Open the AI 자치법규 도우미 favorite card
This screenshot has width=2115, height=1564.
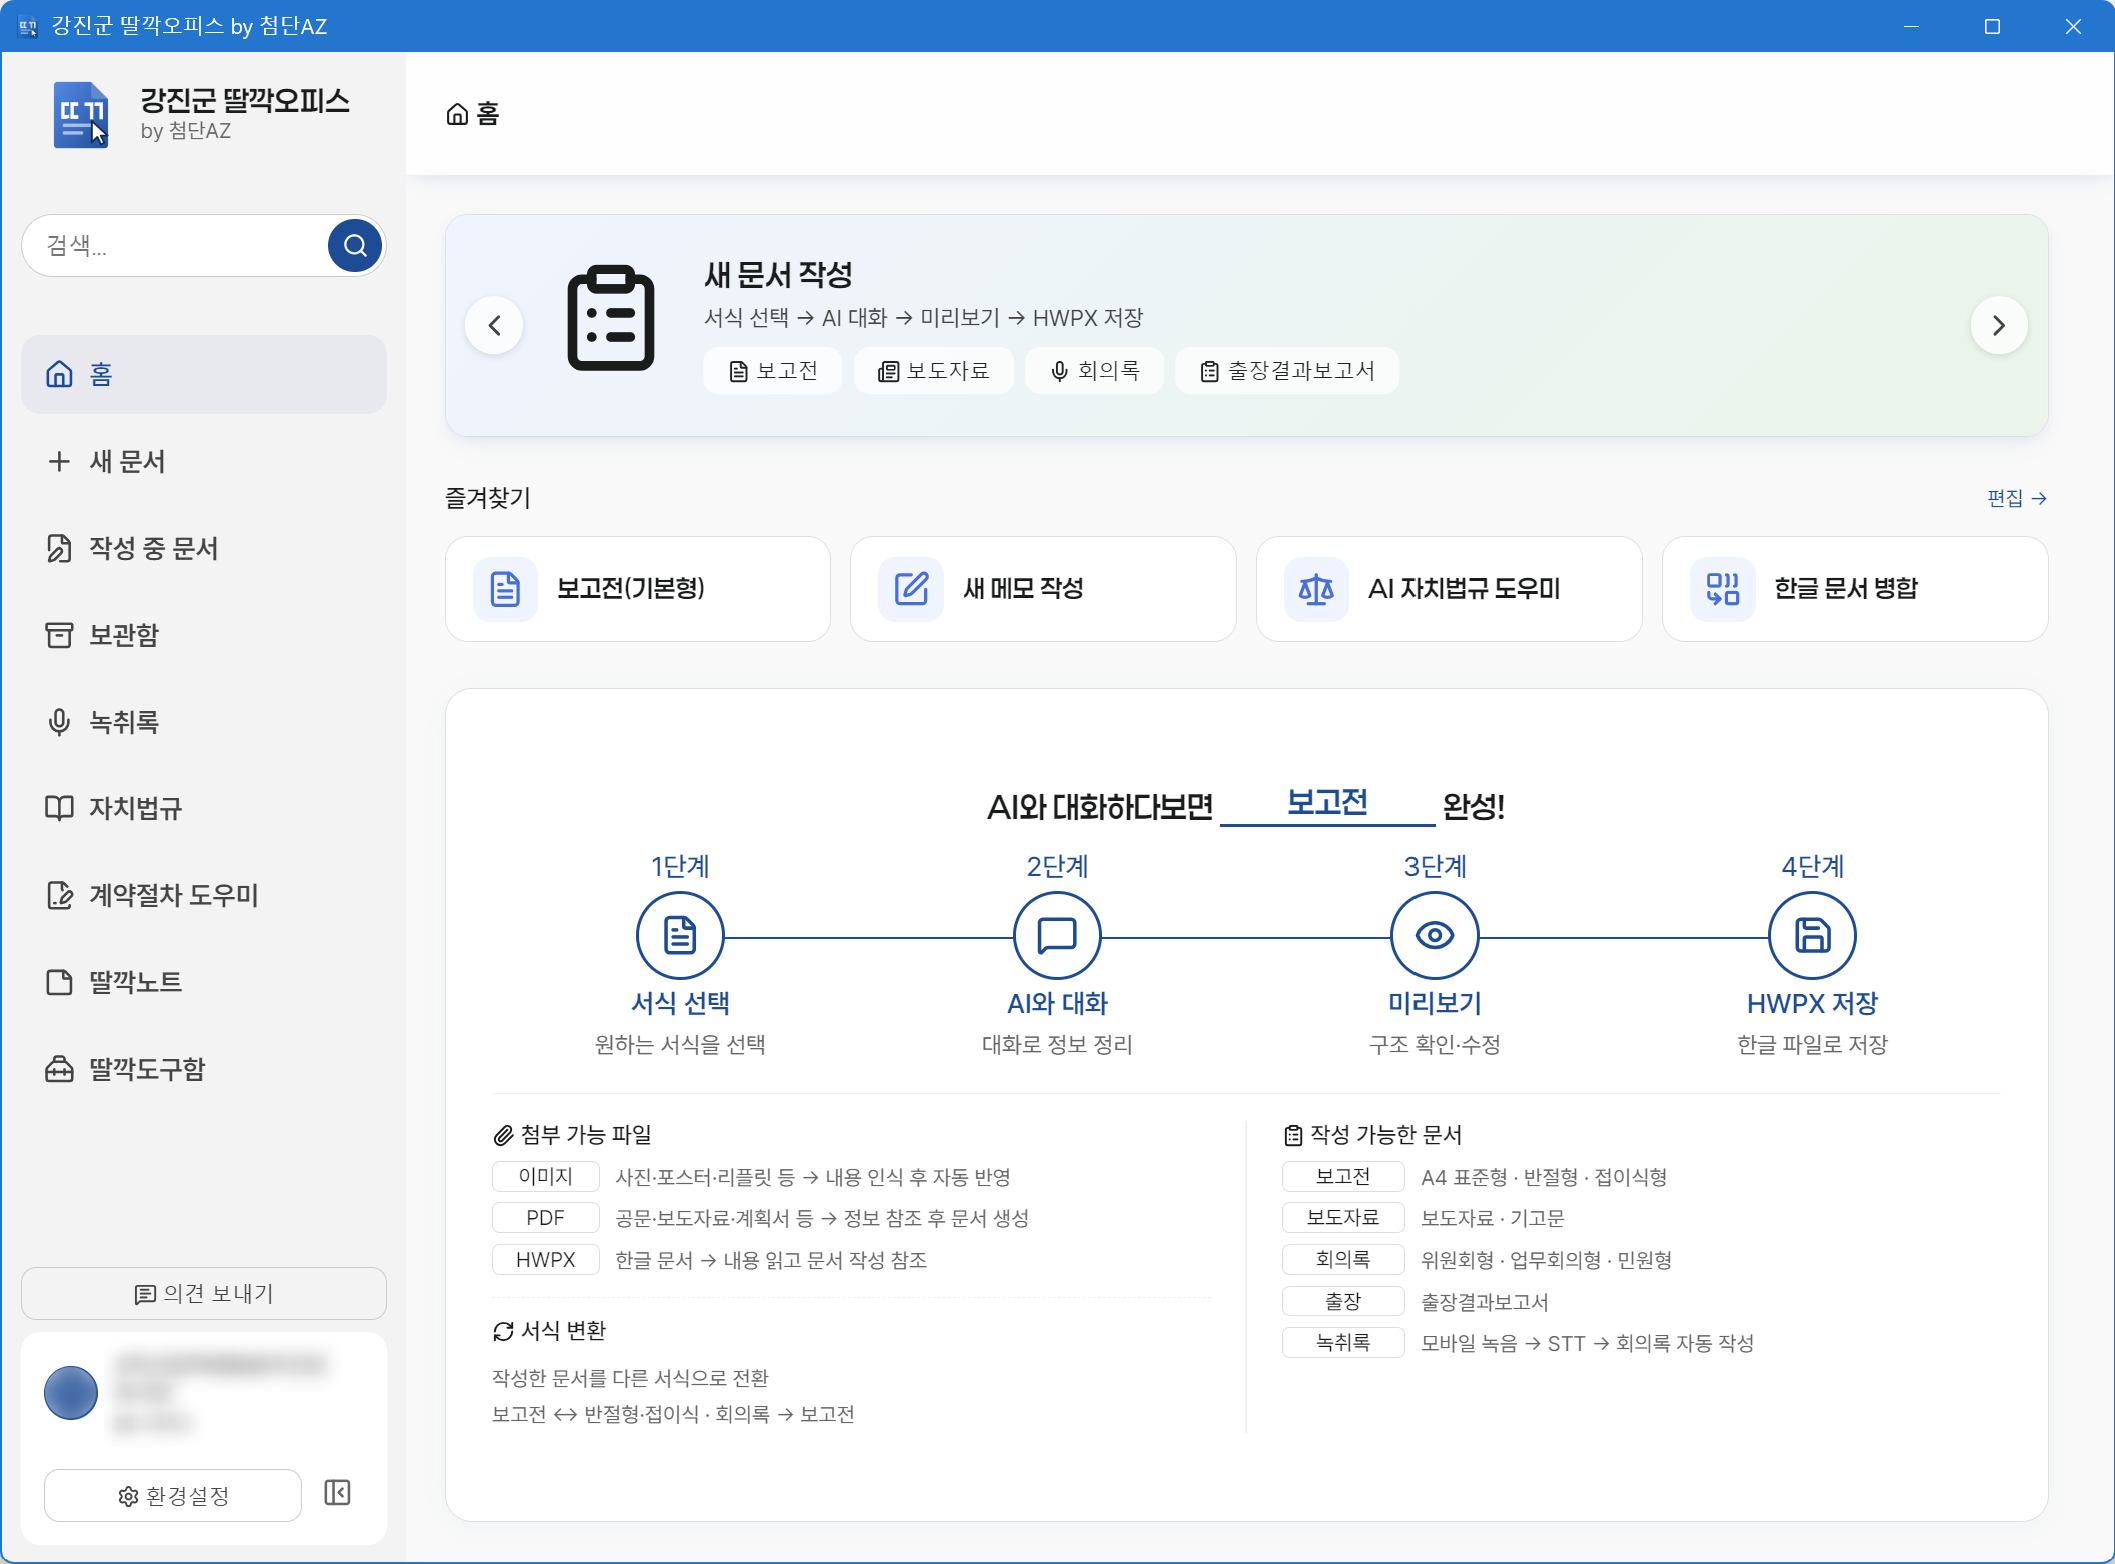[x=1449, y=589]
